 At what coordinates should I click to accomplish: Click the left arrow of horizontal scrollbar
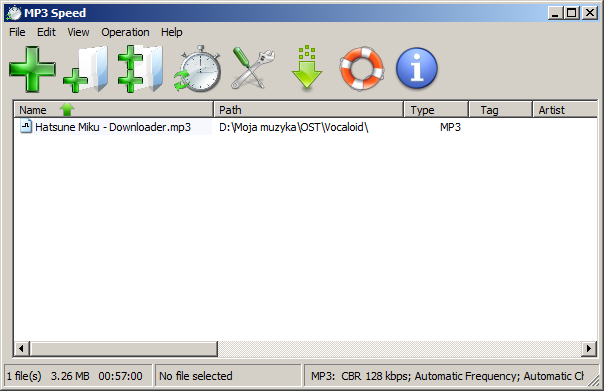(22, 349)
